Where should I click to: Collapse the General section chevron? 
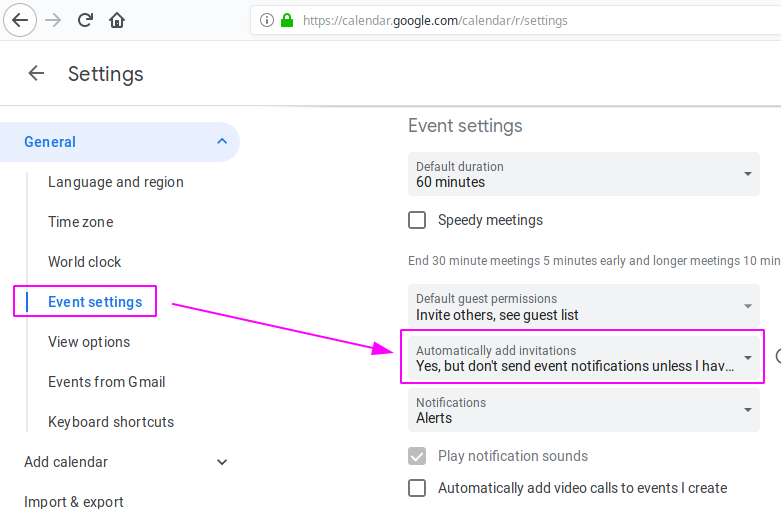click(222, 141)
